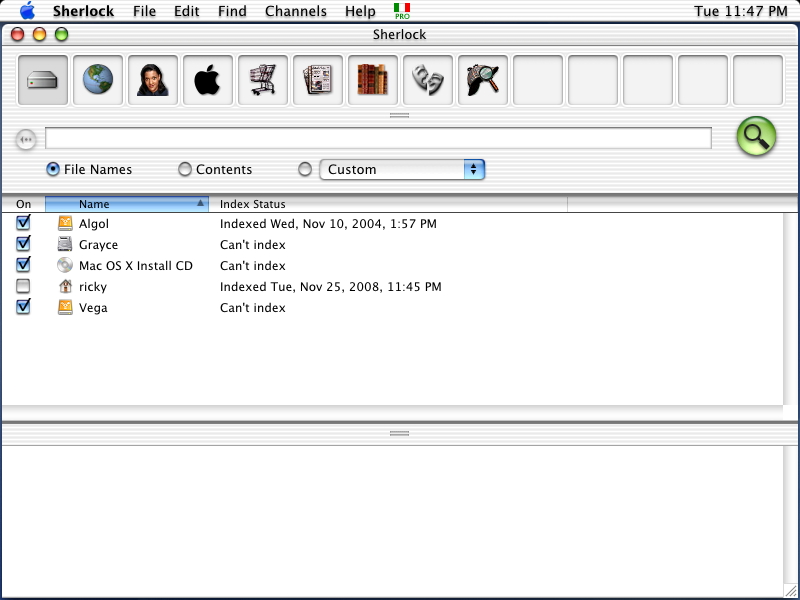Viewport: 800px width, 600px height.
Task: Open the Custom search criteria dropdown
Action: pyautogui.click(x=402, y=170)
